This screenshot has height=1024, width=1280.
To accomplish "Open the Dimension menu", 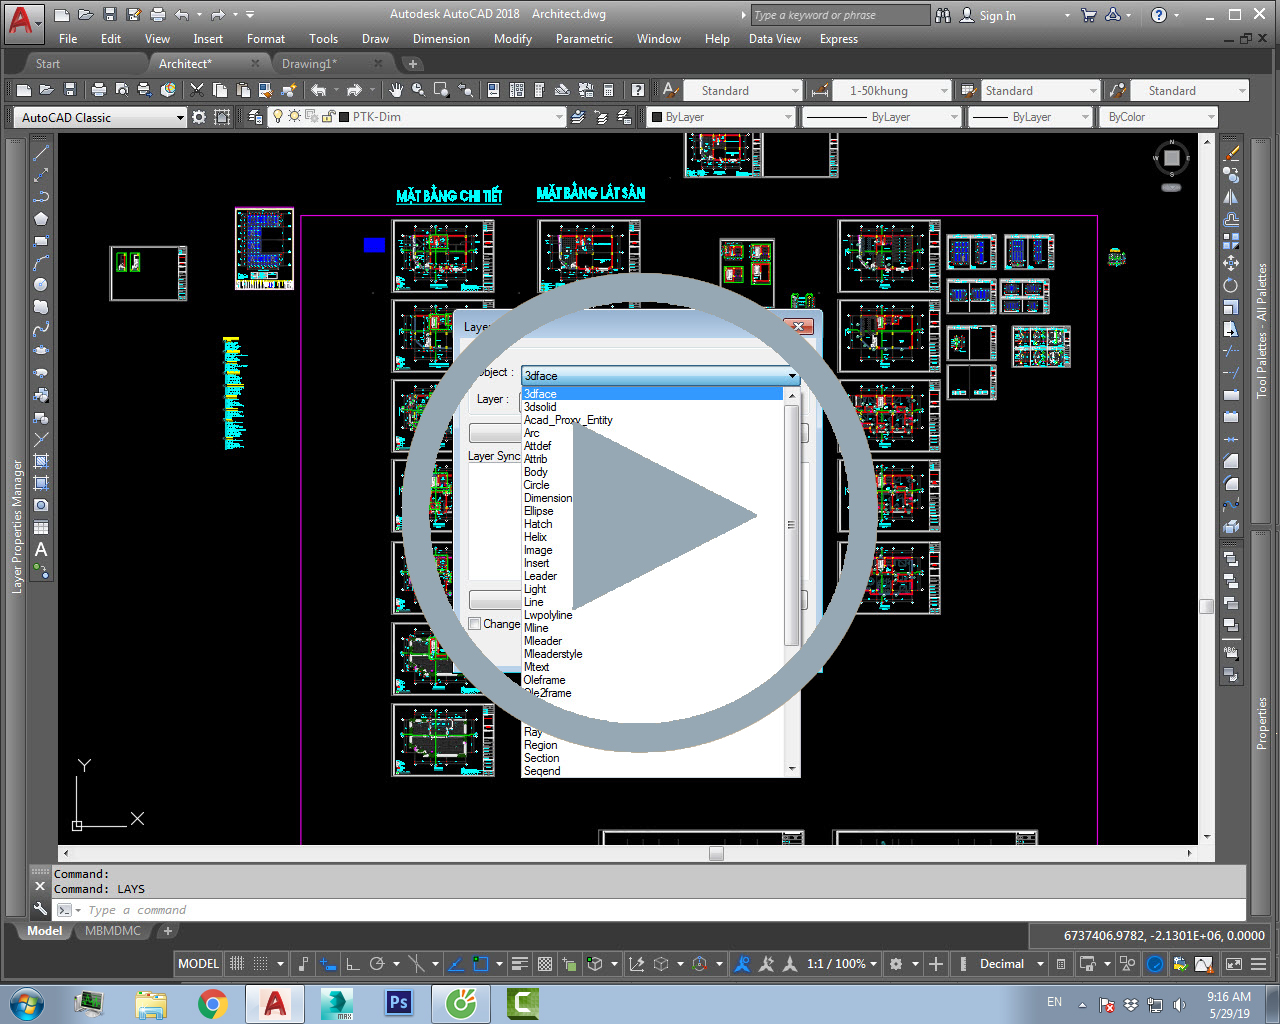I will (440, 39).
